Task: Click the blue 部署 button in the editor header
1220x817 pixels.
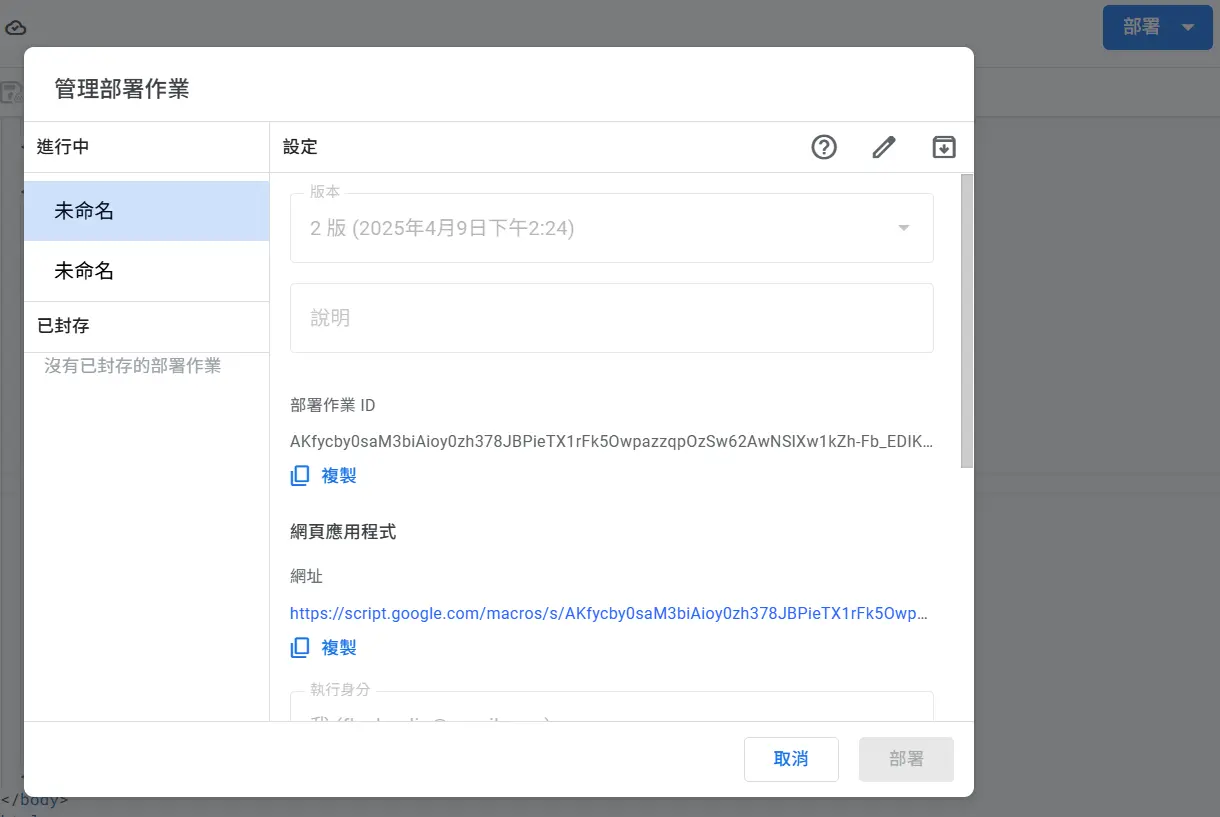Action: click(1140, 28)
